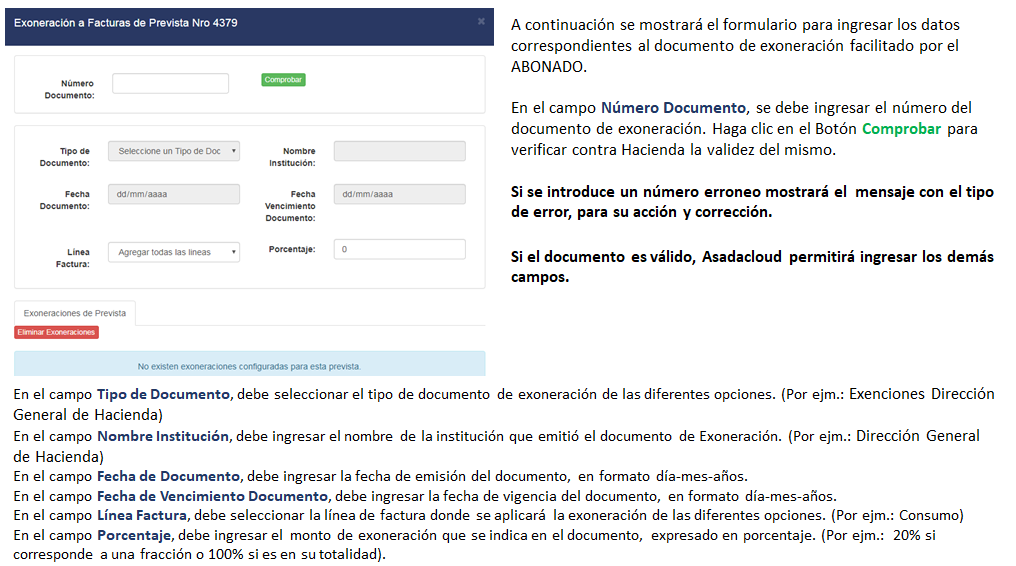Click the Número Documento input field
This screenshot has width=1016, height=566.
tap(170, 84)
